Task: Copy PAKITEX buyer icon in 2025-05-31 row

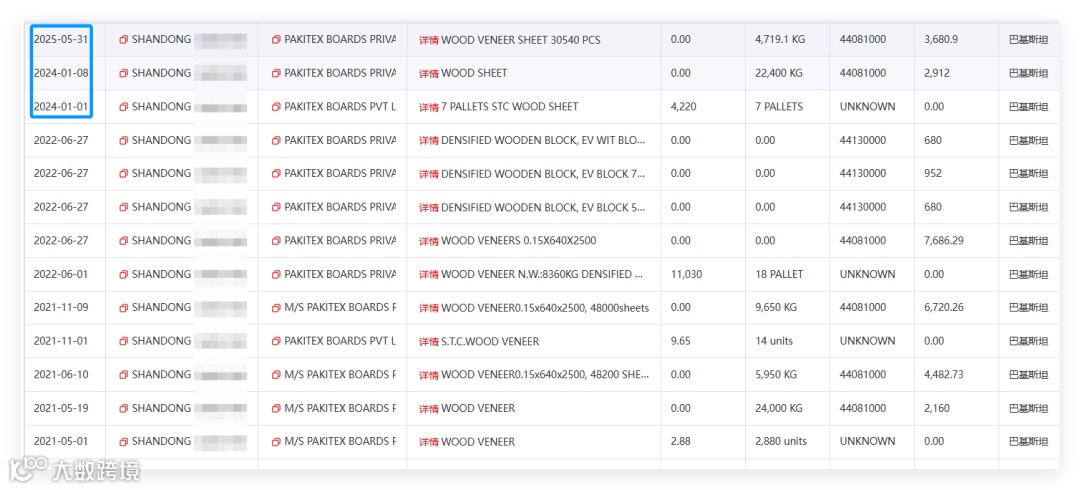Action: coord(276,40)
